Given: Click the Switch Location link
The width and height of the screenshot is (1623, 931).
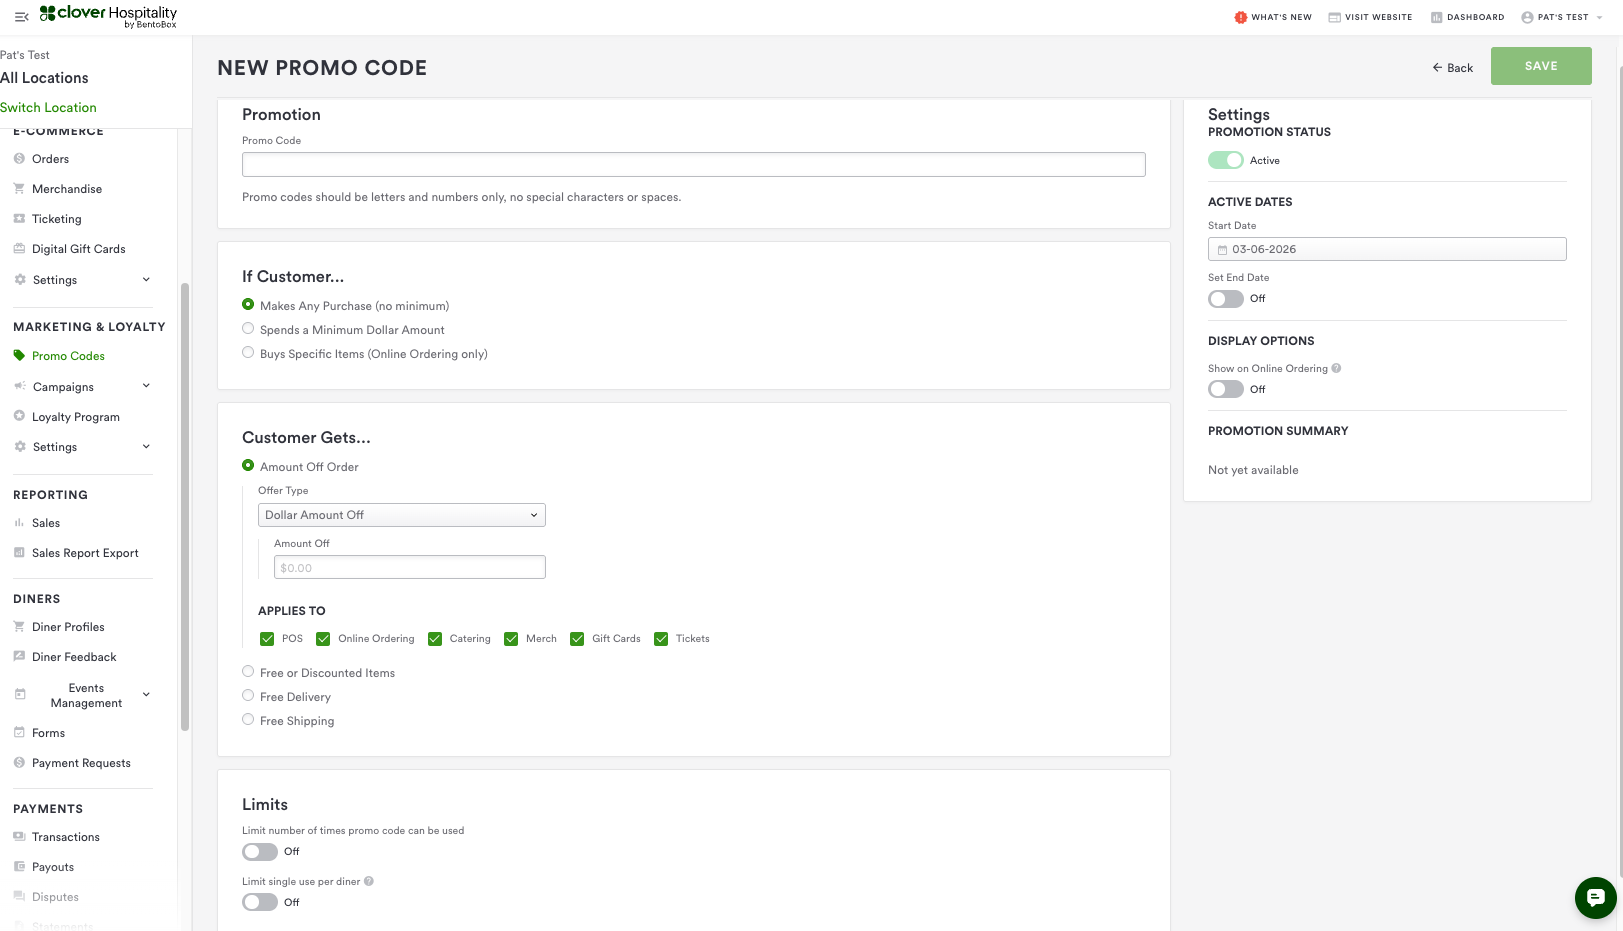Looking at the screenshot, I should (x=48, y=108).
